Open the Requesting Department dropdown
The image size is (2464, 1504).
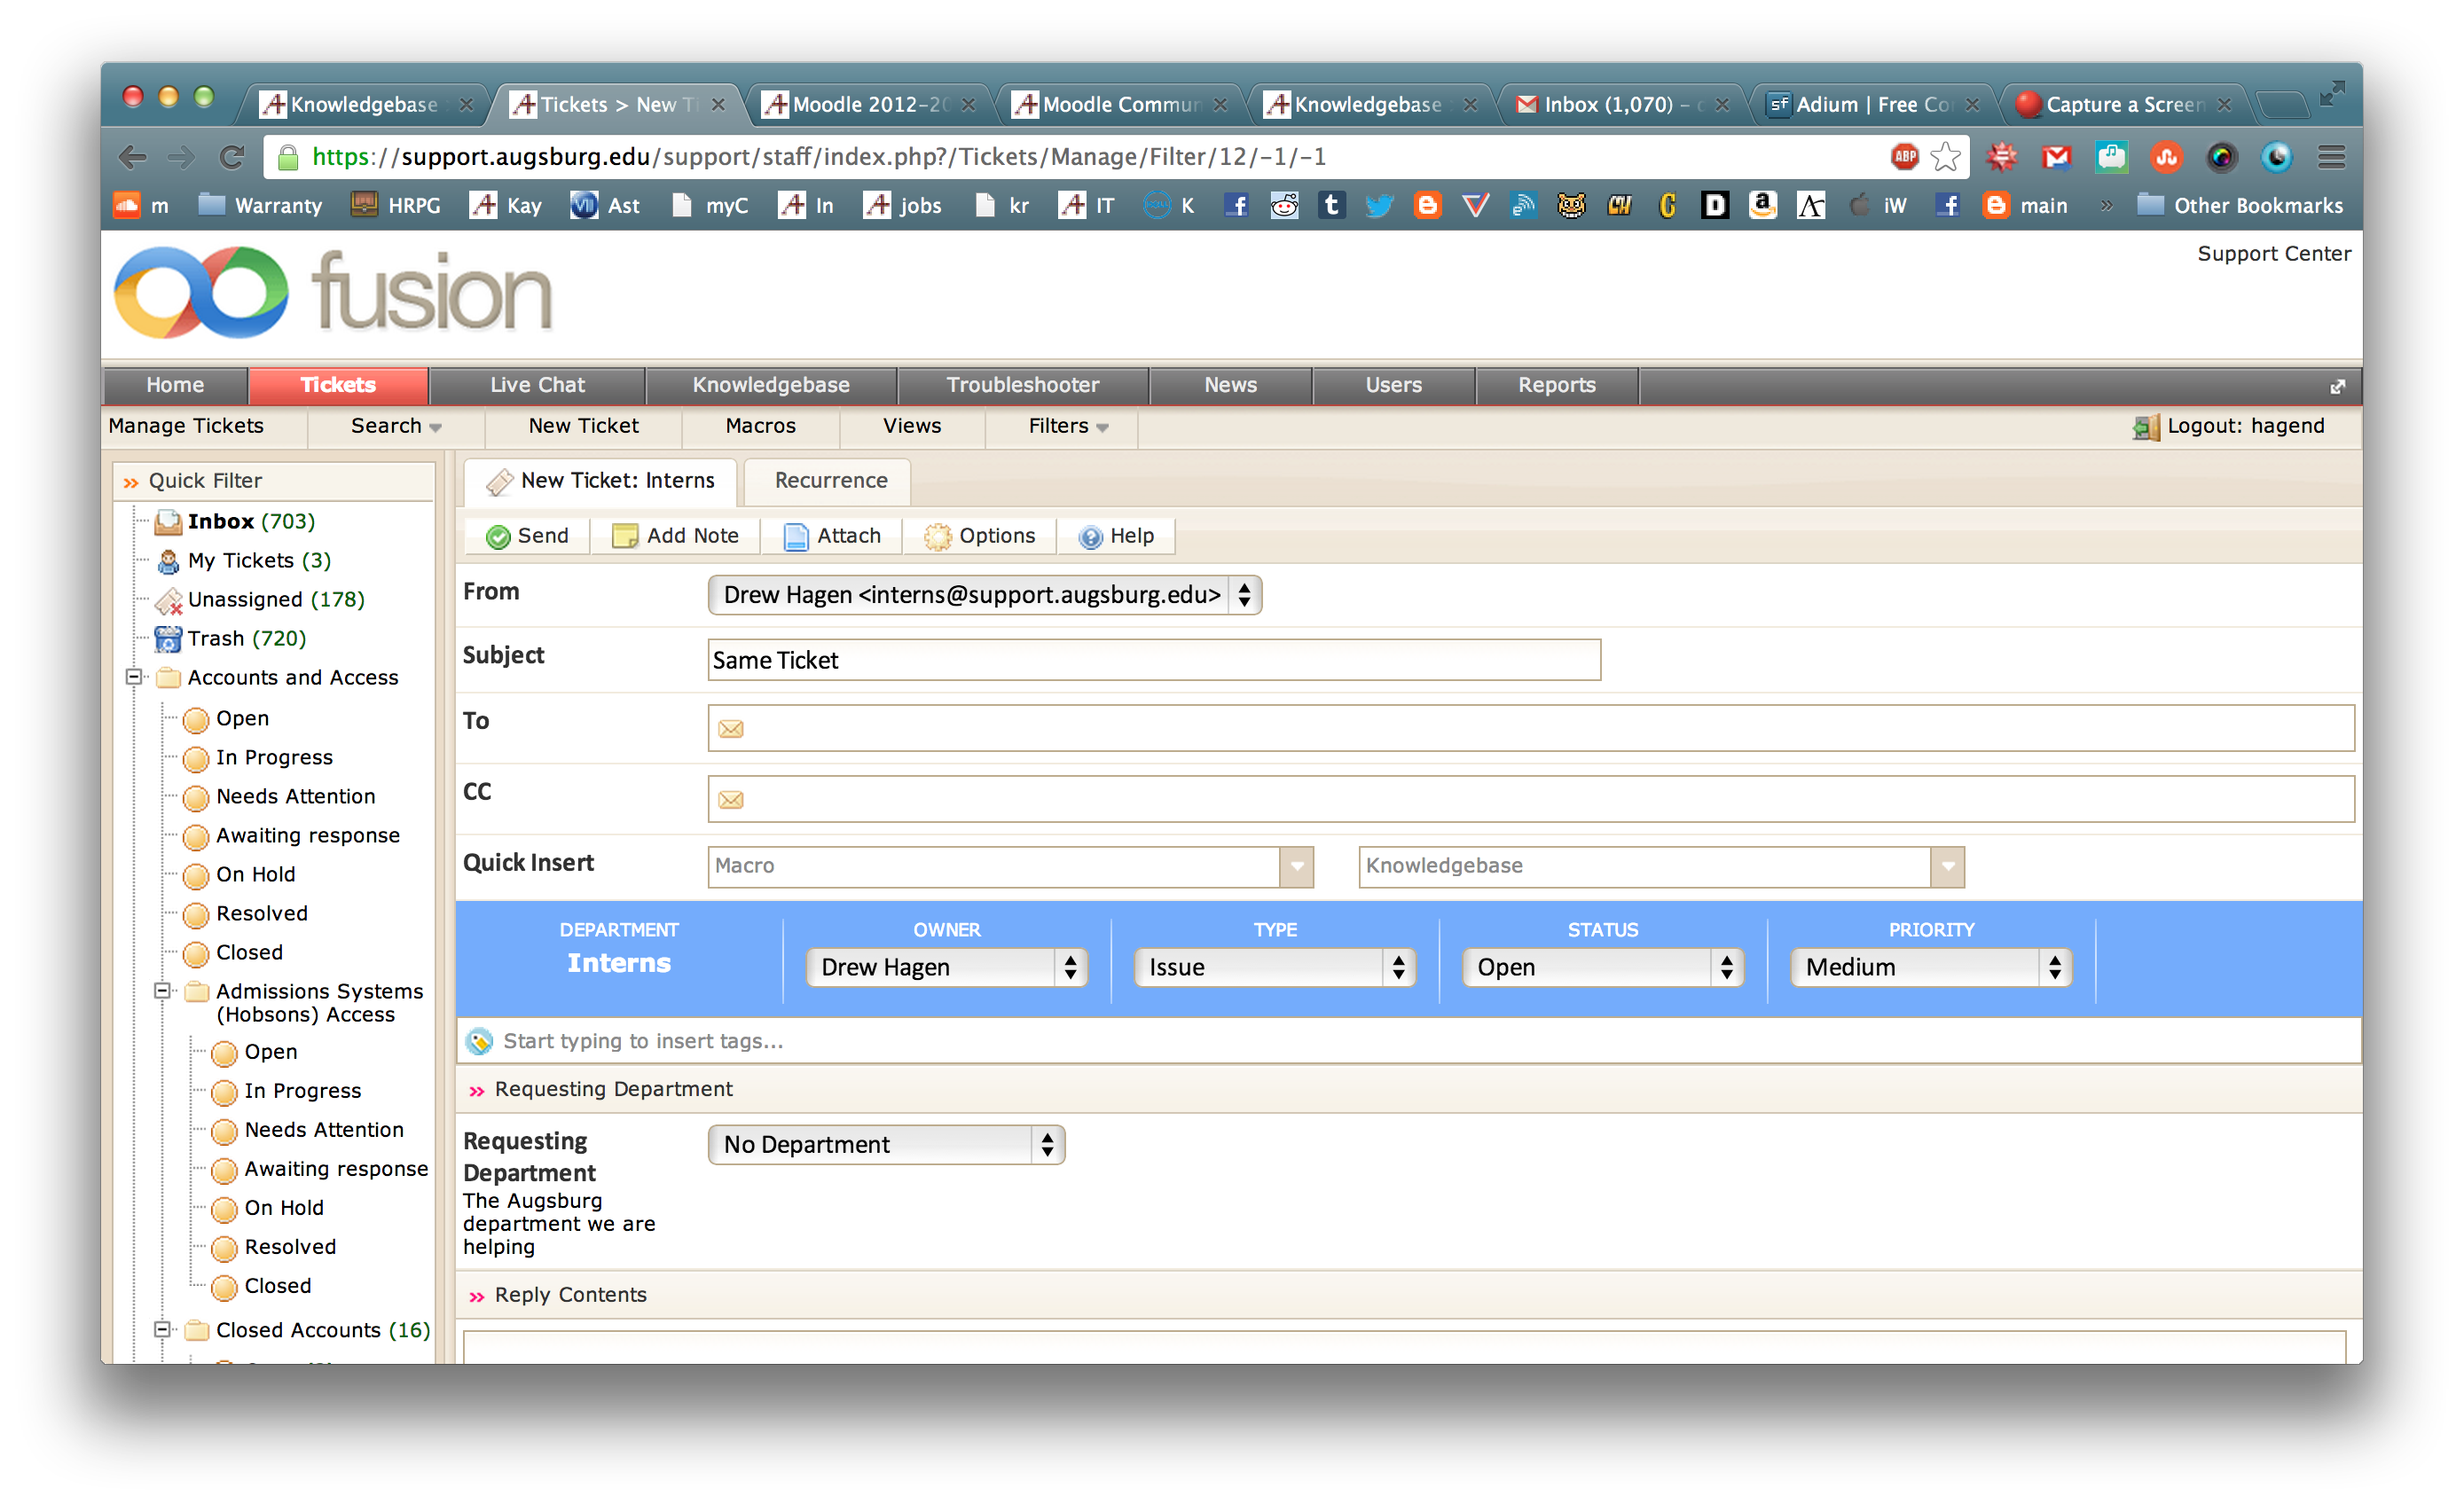tap(886, 1144)
